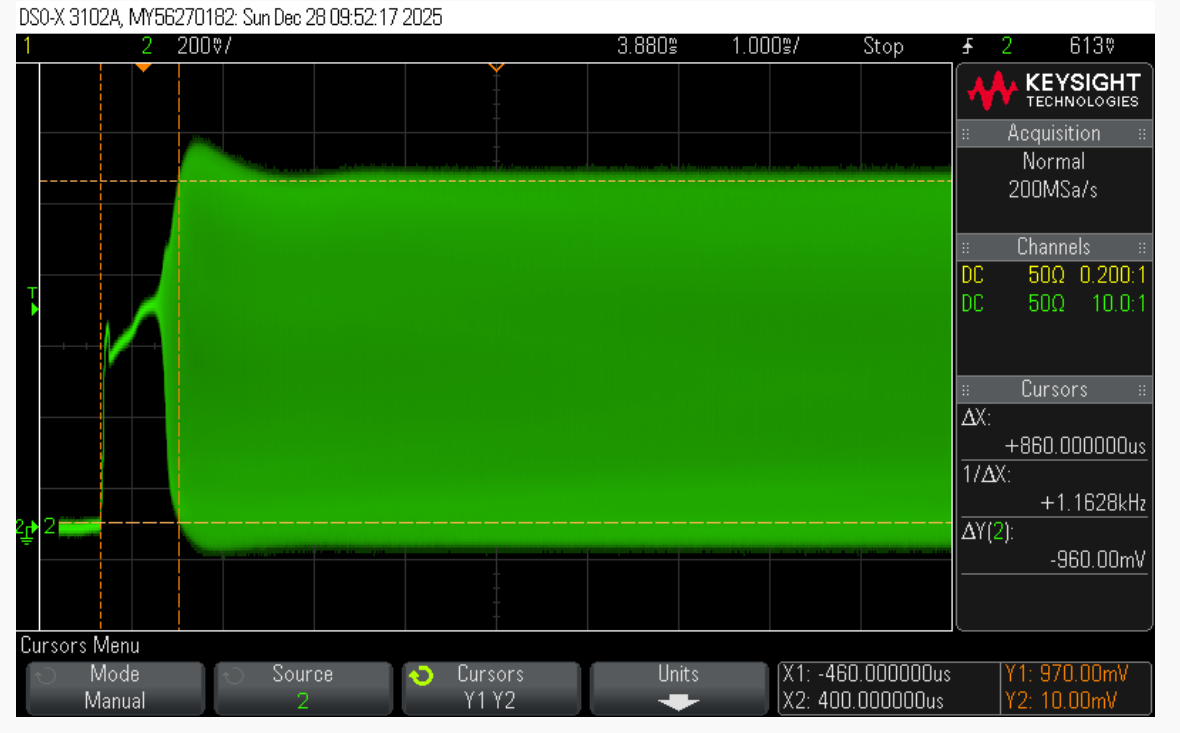This screenshot has width=1180, height=733.
Task: Click the Acquisition panel right grip icon
Action: pyautogui.click(x=1142, y=134)
